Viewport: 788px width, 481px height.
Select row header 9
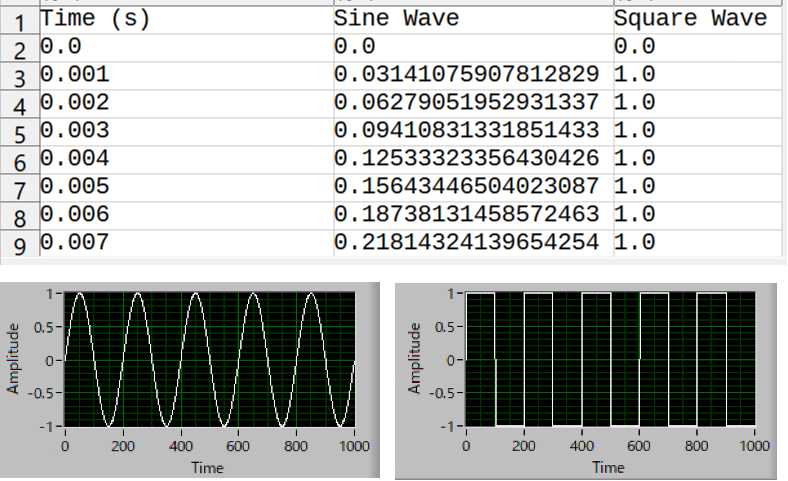20,245
